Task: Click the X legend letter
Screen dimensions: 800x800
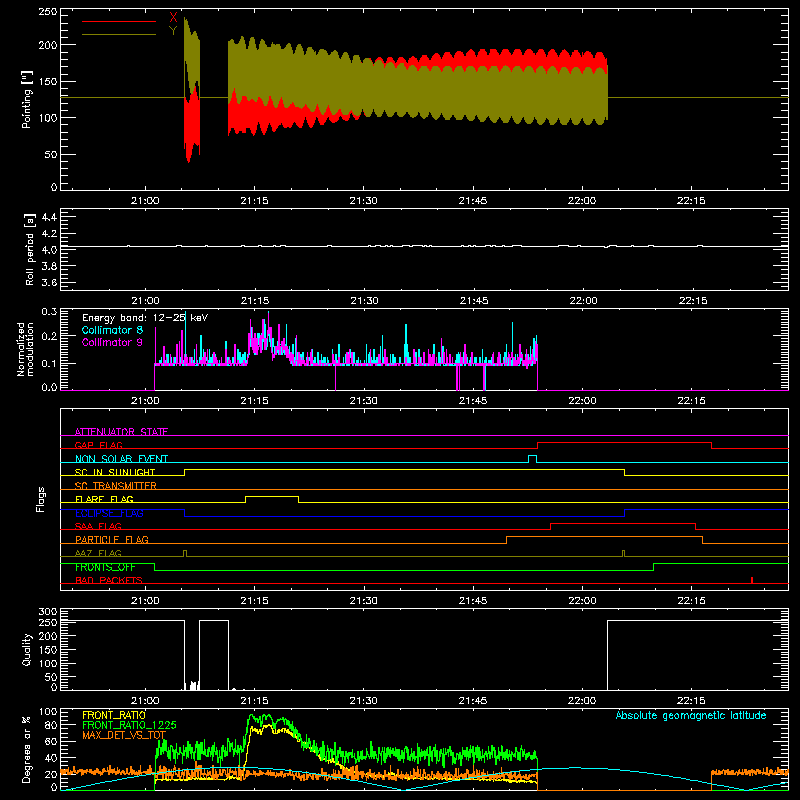Action: click(173, 18)
